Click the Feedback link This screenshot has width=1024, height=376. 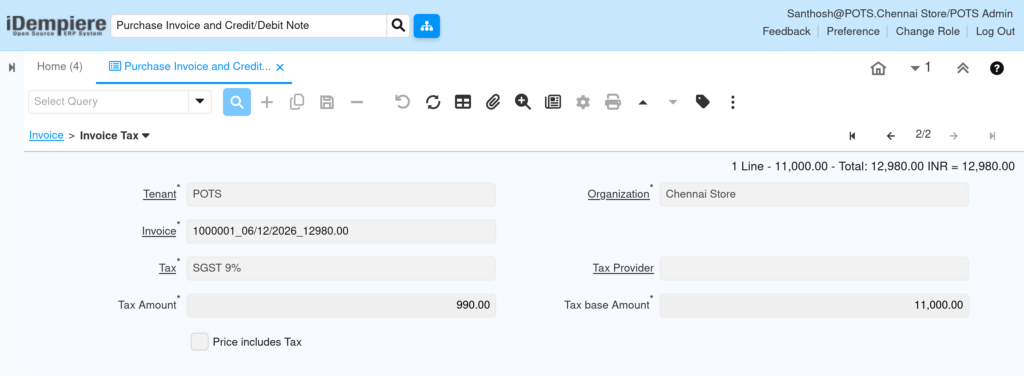tap(786, 31)
